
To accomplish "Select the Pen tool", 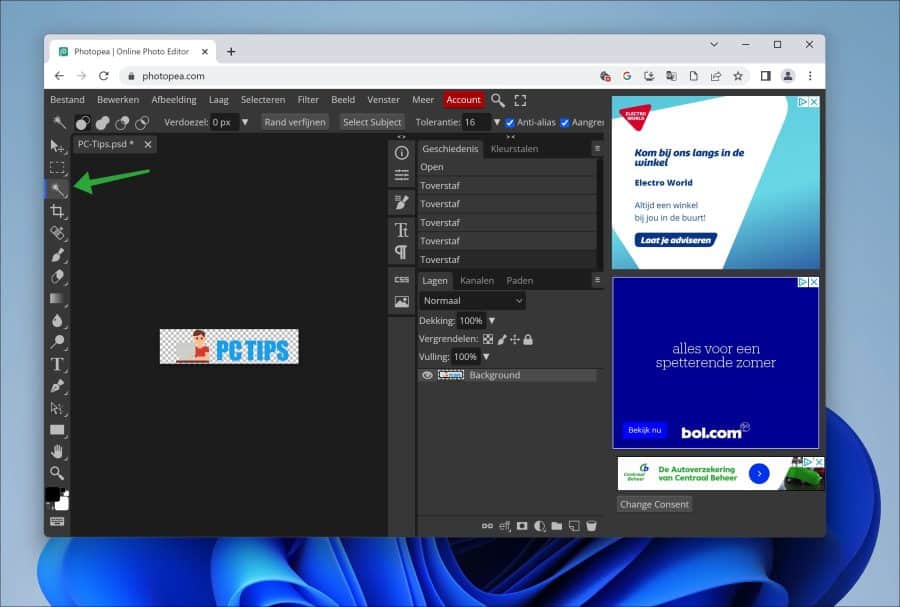I will click(x=57, y=386).
